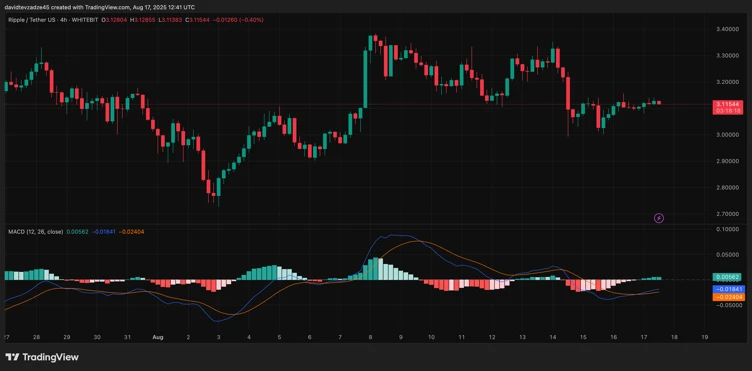Viewport: 752px width, 371px height.
Task: Click the 8 date label on the time axis
Action: click(370, 337)
